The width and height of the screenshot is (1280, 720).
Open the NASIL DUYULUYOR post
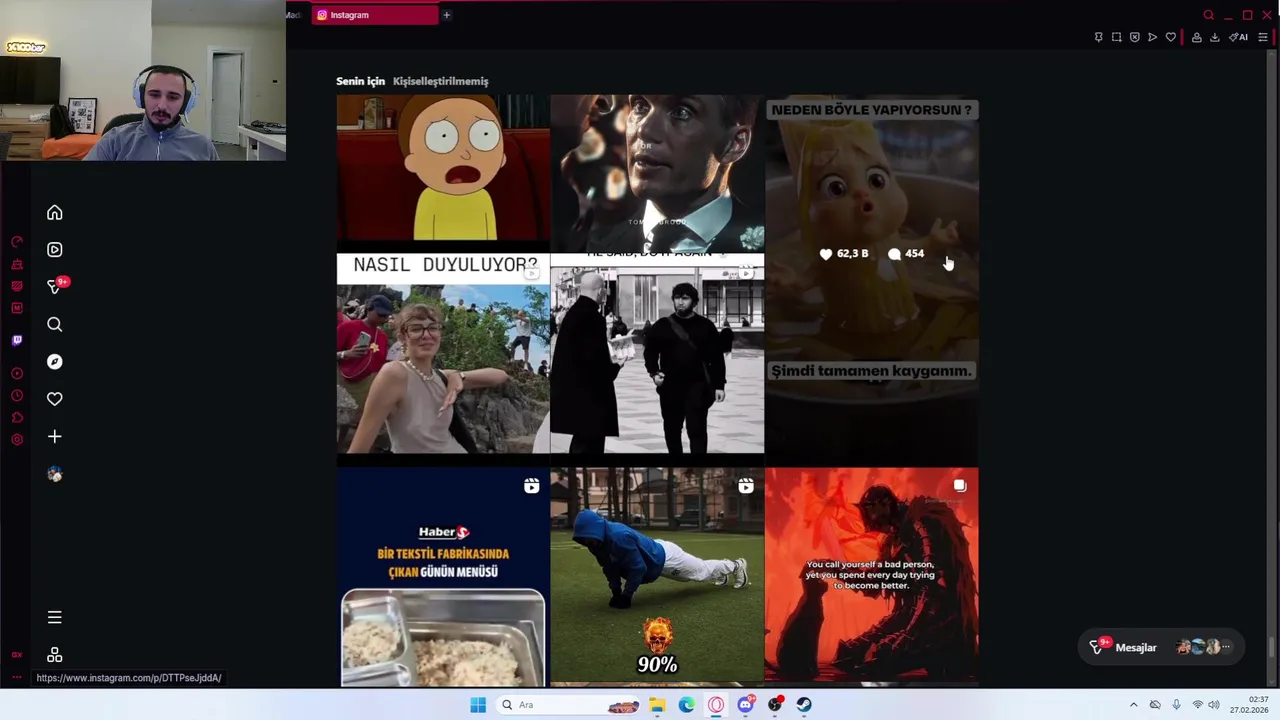click(443, 354)
